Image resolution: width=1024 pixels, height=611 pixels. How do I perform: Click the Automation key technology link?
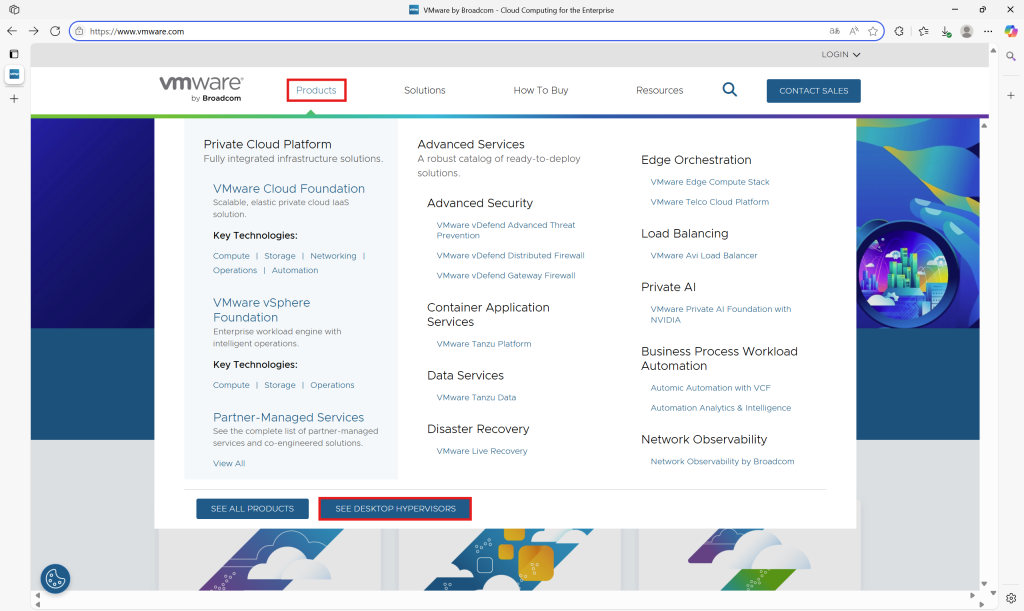295,270
